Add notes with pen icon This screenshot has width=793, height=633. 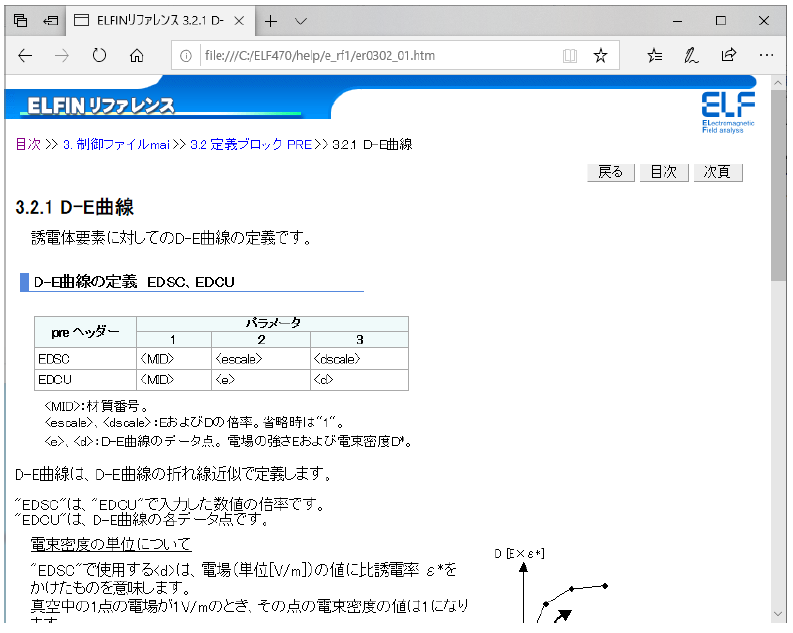point(691,55)
